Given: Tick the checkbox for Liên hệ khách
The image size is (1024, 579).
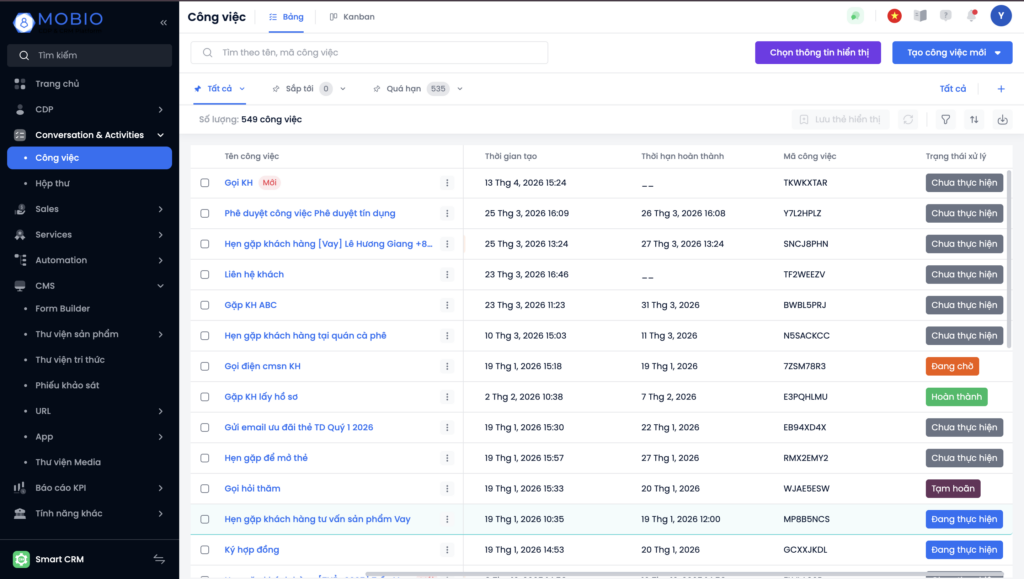Looking at the screenshot, I should 205,275.
